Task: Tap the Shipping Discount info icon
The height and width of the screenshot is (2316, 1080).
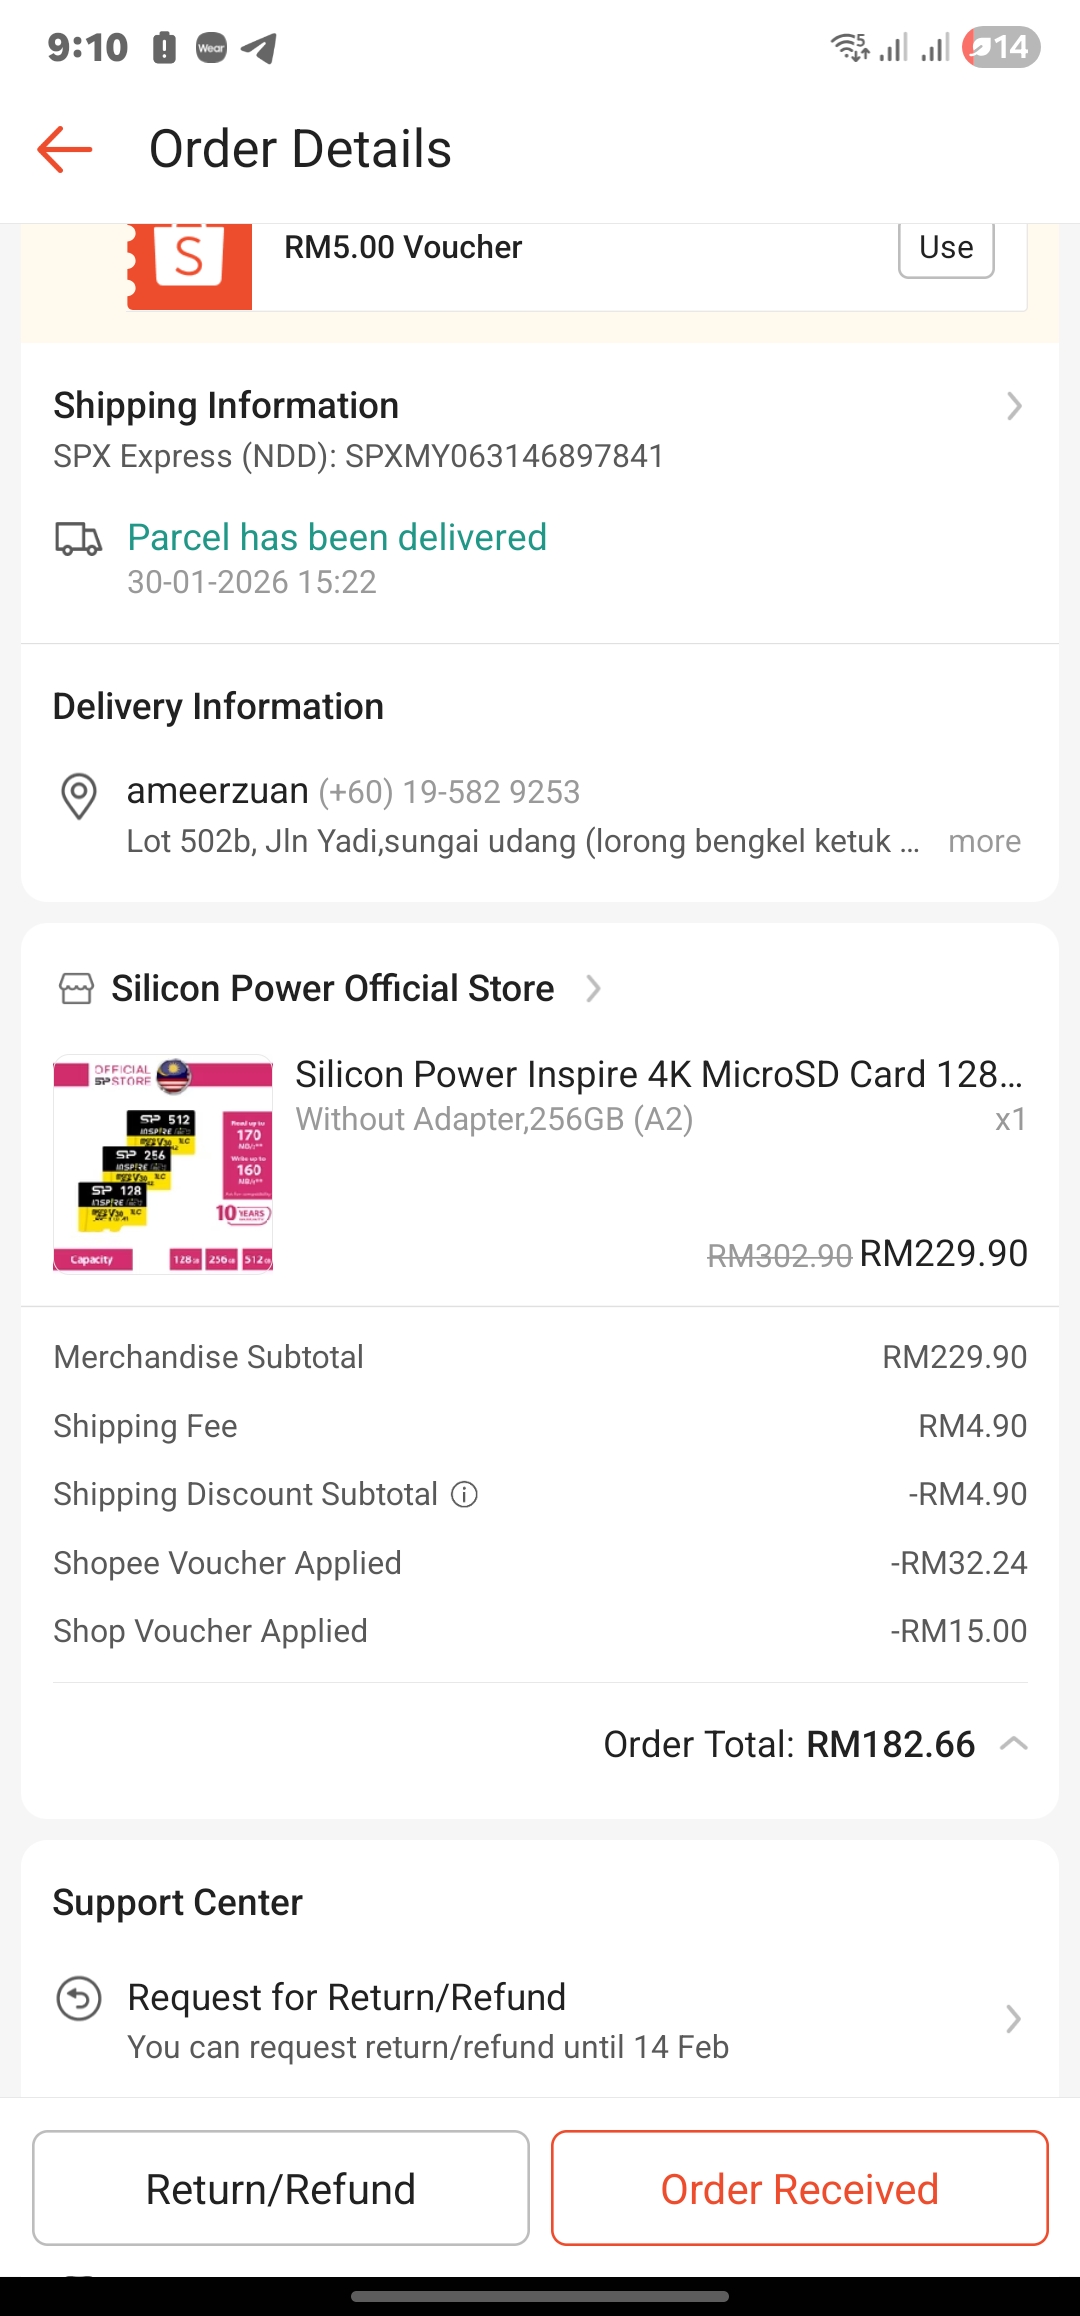Action: (x=464, y=1494)
